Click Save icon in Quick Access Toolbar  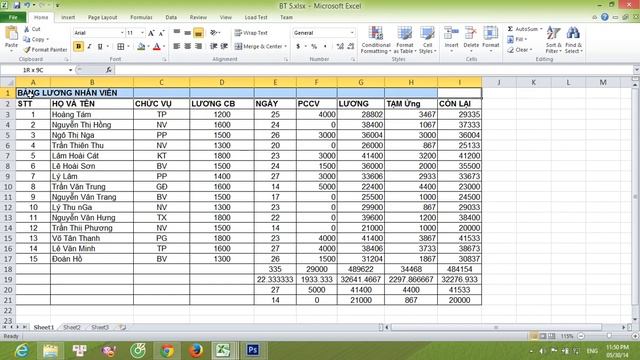click(17, 5)
